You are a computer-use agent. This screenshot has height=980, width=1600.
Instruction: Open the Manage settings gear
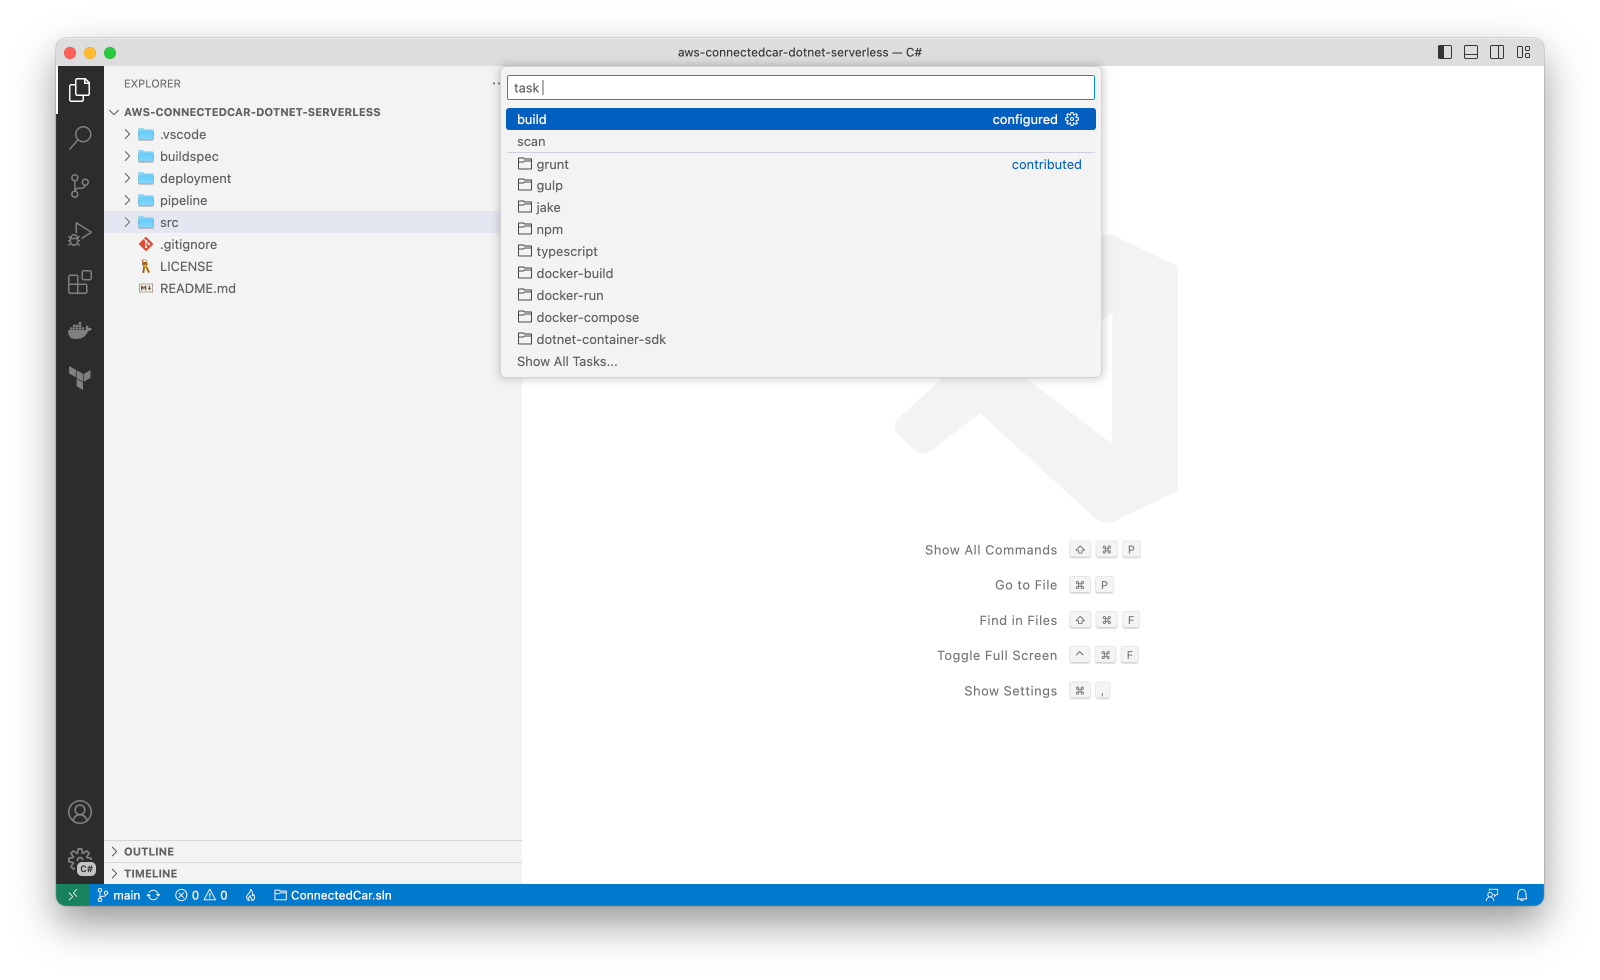tap(80, 861)
